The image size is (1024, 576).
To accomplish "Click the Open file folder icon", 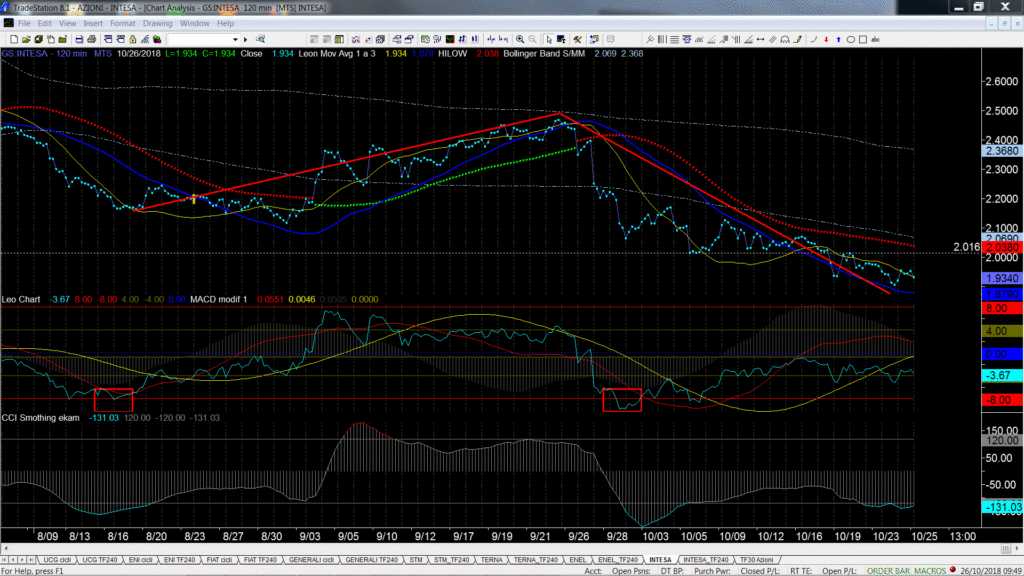I will (26, 39).
